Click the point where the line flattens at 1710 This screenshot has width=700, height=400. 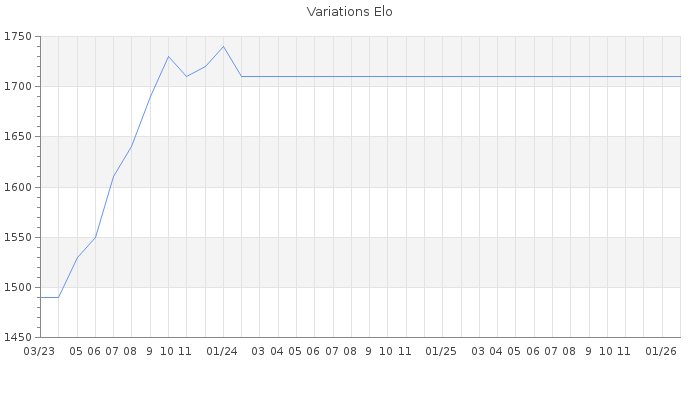click(x=241, y=76)
